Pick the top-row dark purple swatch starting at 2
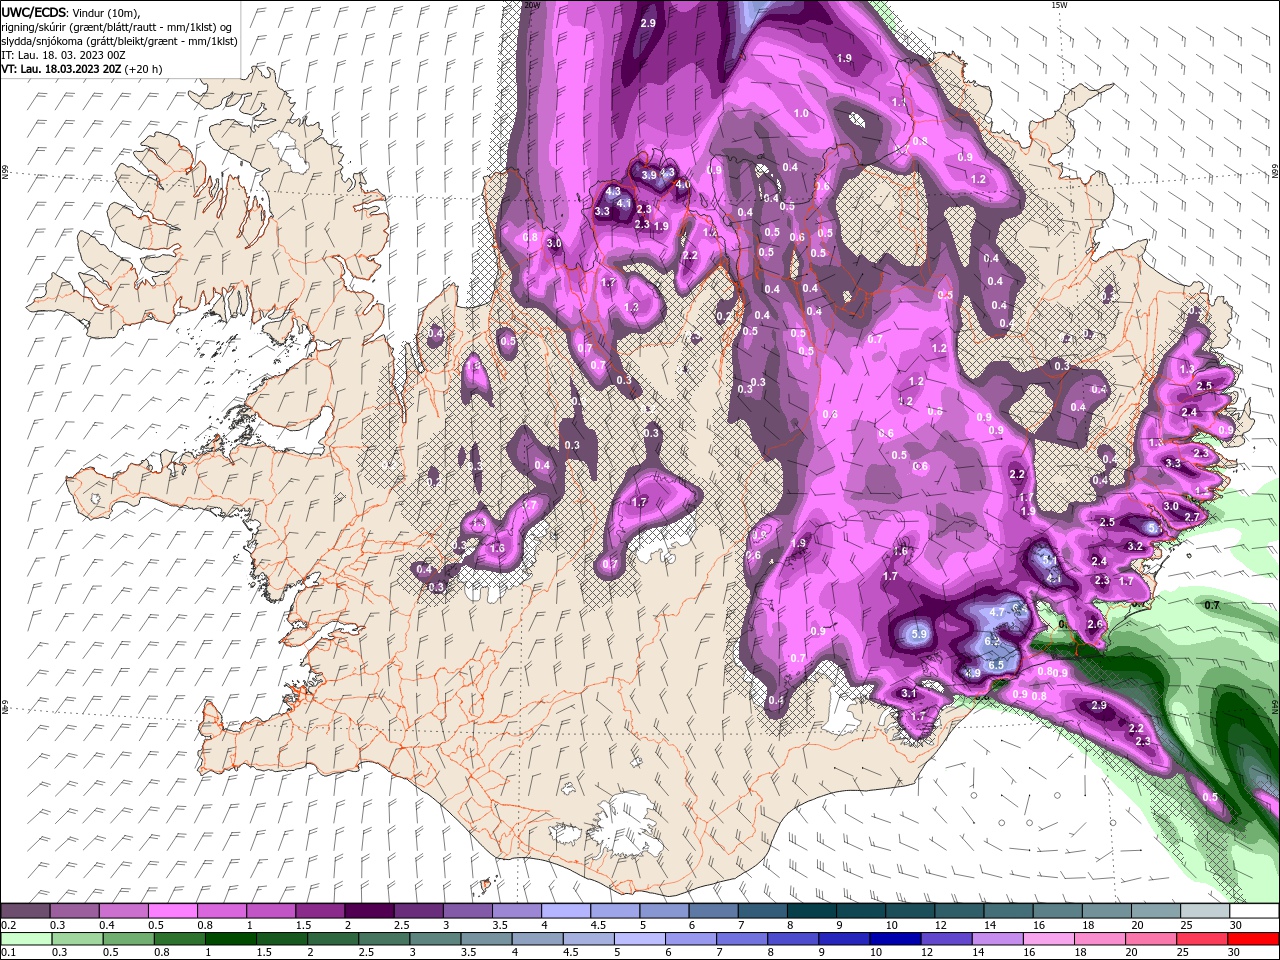Viewport: 1280px width, 960px height. click(x=368, y=911)
